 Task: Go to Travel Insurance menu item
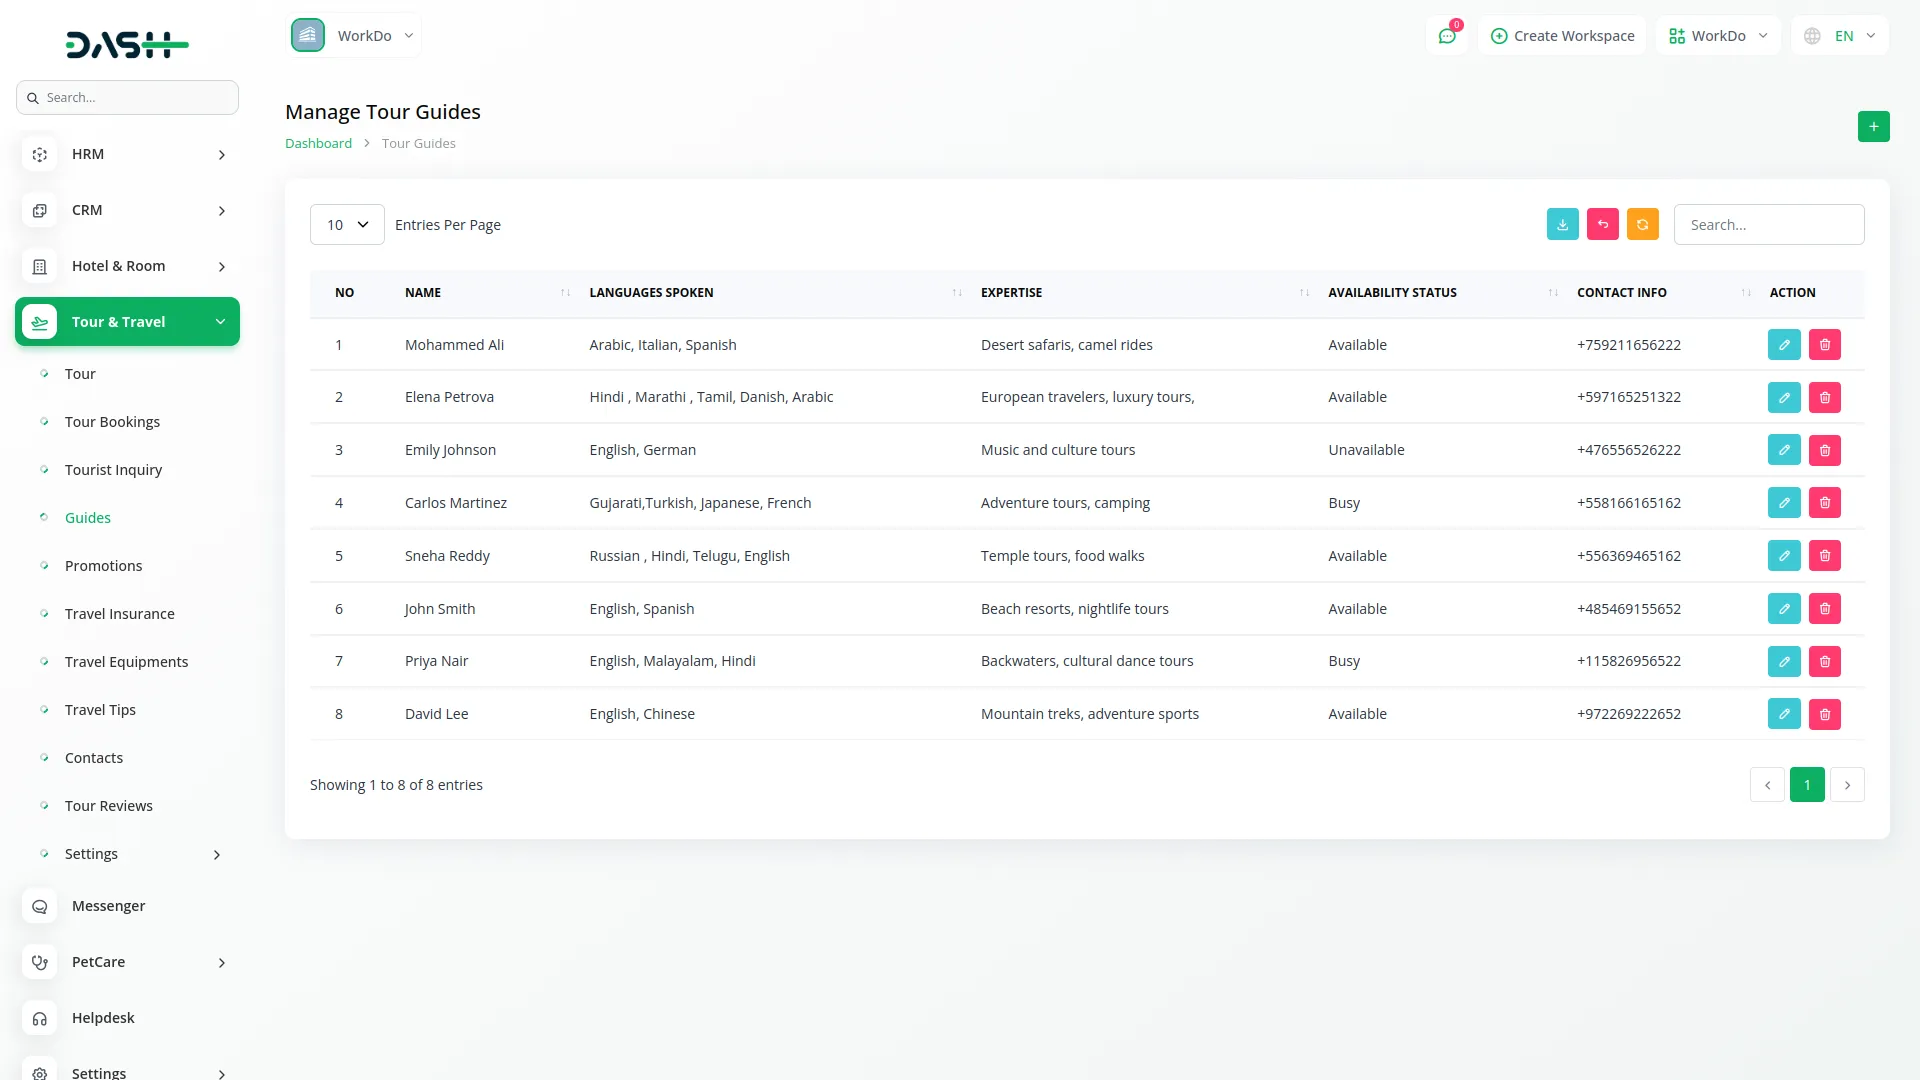tap(119, 614)
